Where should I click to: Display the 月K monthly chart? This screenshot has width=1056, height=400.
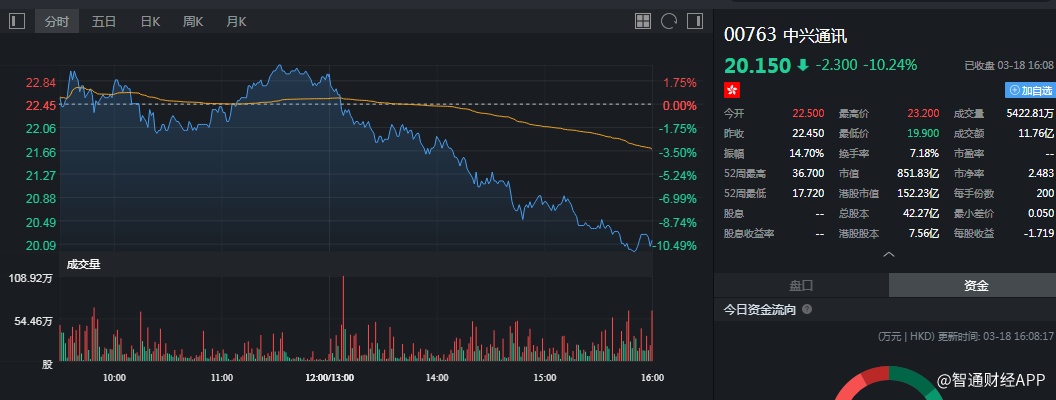(236, 21)
